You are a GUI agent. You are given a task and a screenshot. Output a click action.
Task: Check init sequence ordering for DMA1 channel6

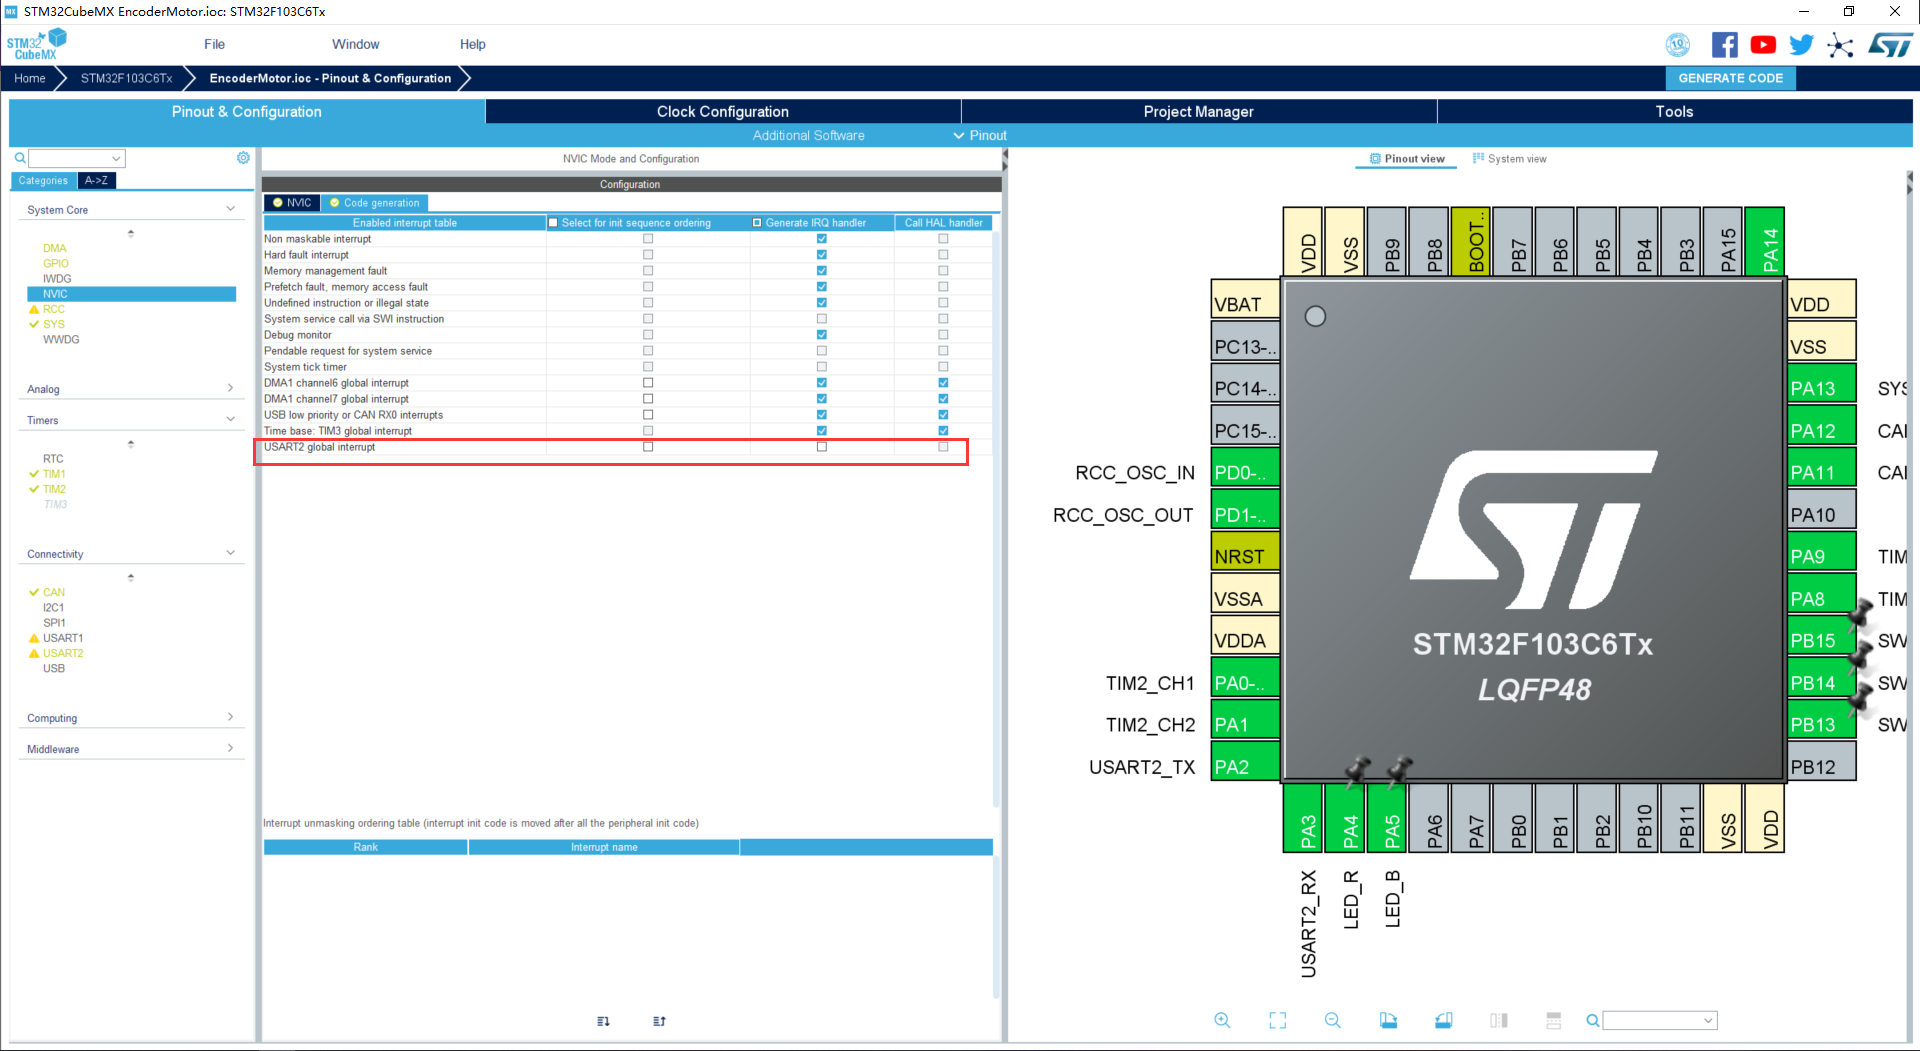[648, 383]
